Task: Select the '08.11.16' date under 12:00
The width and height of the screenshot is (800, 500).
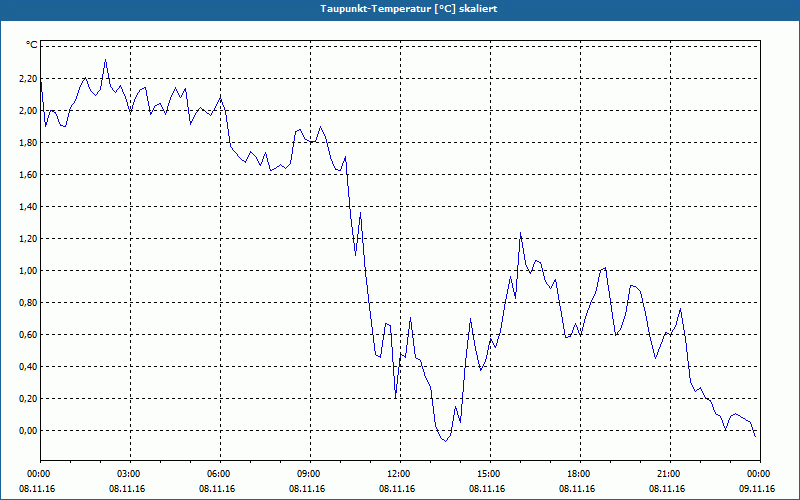Action: 397,489
